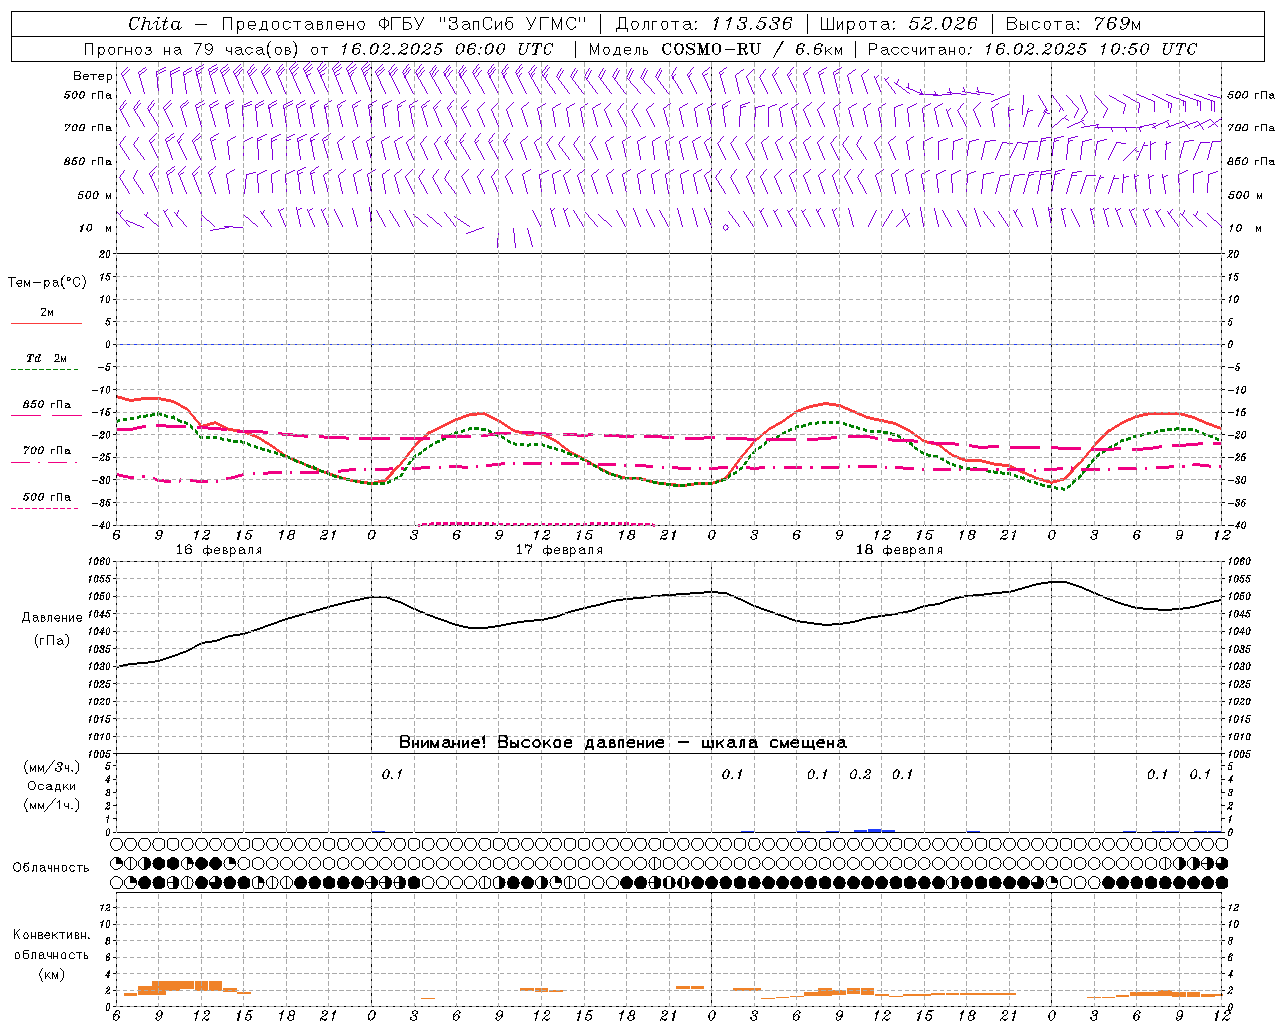Screen dimensions: 1280x1024
Task: Click the blue precipitation bar on 18 February
Action: pyautogui.click(x=874, y=830)
